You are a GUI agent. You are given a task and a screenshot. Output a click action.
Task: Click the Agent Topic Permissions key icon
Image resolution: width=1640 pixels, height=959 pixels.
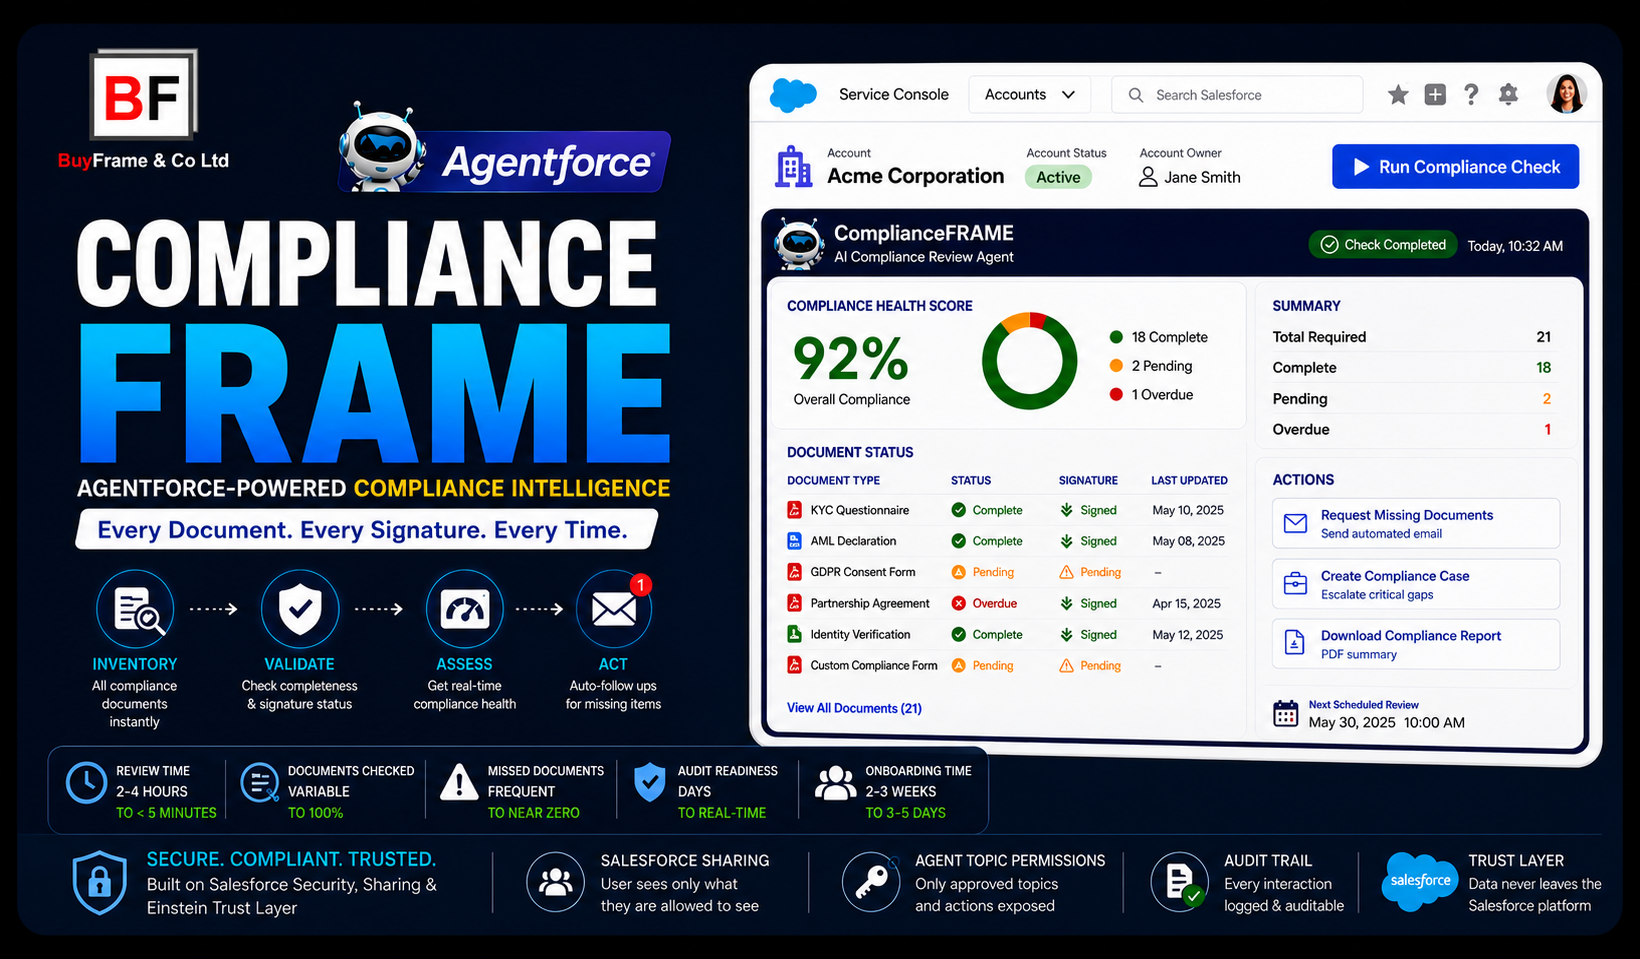pyautogui.click(x=871, y=882)
